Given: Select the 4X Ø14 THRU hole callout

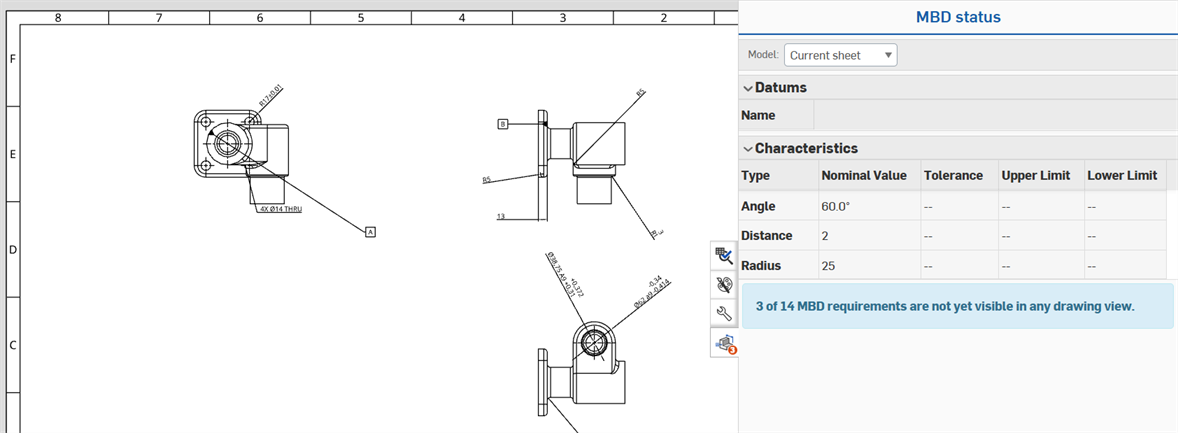Looking at the screenshot, I should pyautogui.click(x=280, y=209).
